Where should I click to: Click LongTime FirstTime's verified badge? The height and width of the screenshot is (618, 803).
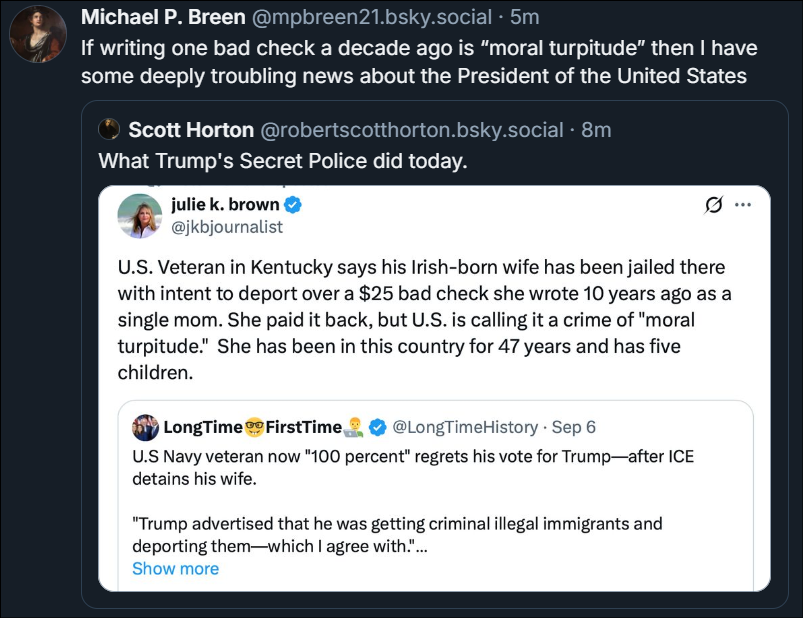[378, 427]
